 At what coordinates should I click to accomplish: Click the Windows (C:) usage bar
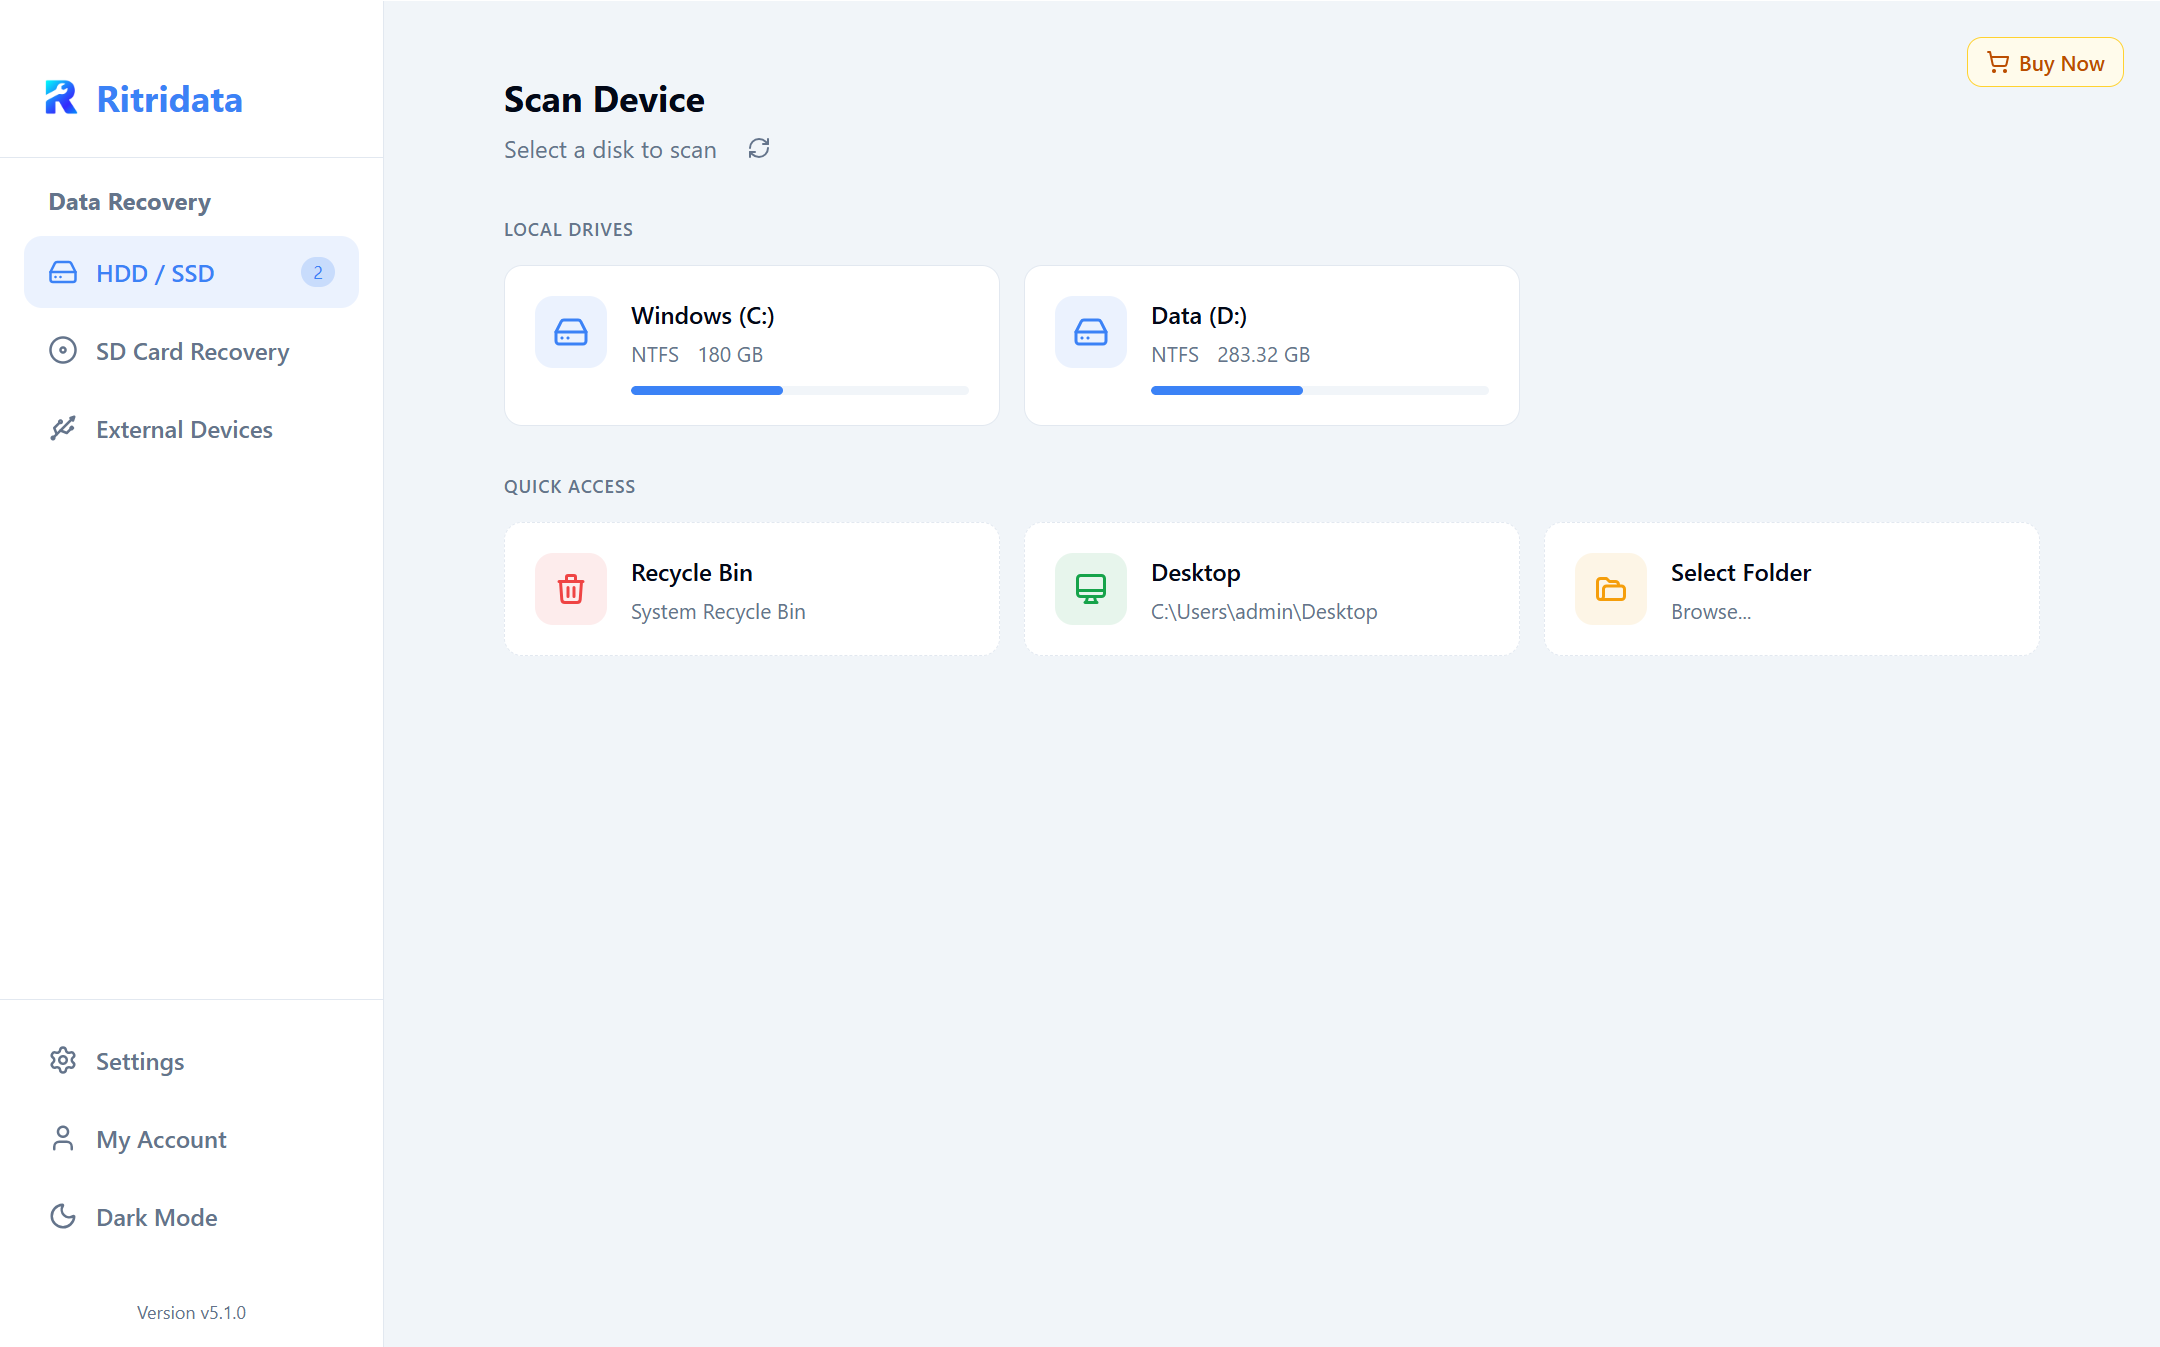point(800,390)
